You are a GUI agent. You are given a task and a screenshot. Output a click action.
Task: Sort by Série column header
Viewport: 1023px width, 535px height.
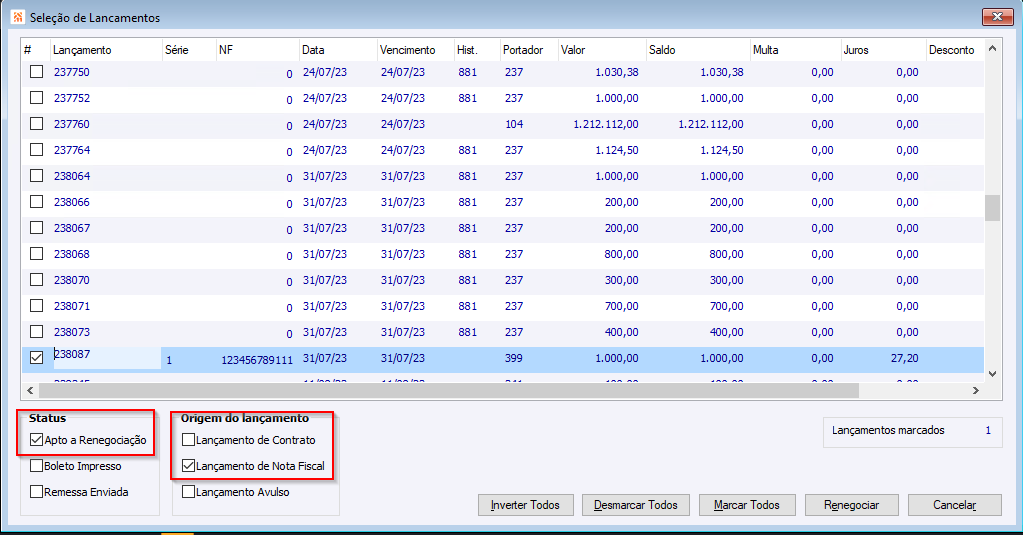(189, 50)
